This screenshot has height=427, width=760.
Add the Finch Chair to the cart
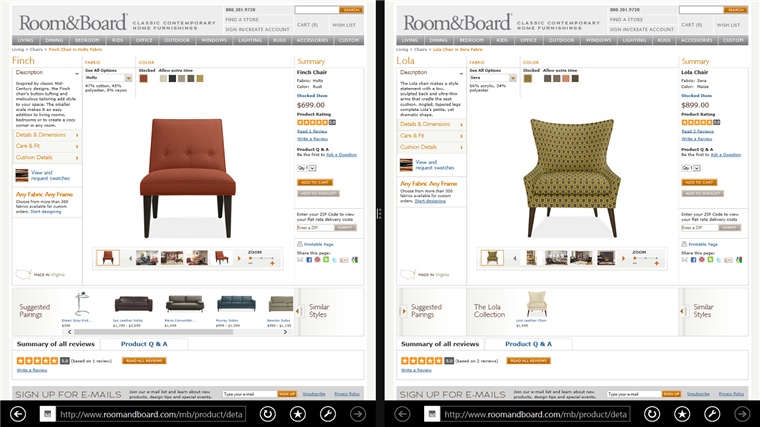315,183
